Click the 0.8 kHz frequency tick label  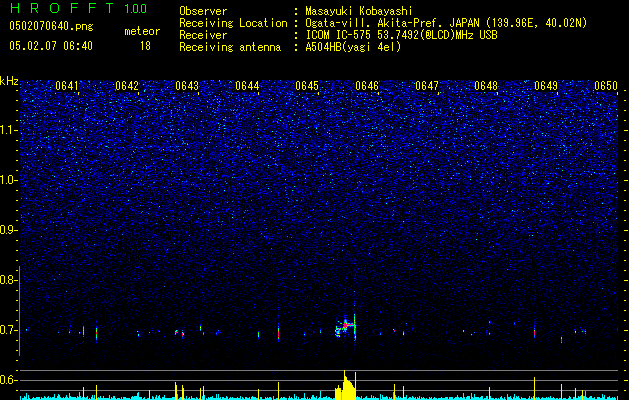[x=8, y=280]
